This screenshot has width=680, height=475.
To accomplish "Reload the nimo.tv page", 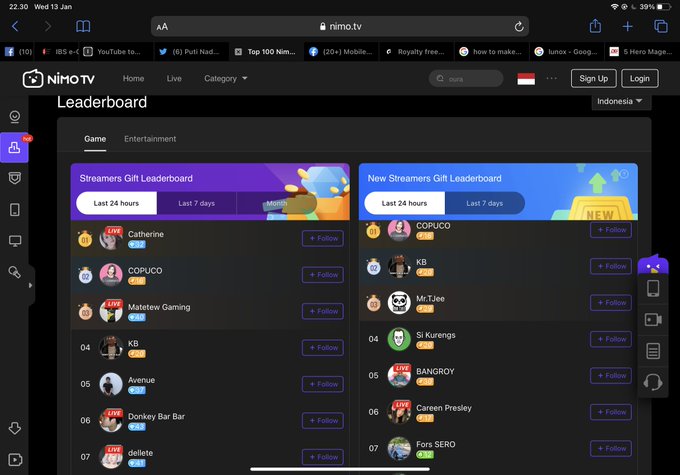I will [519, 26].
